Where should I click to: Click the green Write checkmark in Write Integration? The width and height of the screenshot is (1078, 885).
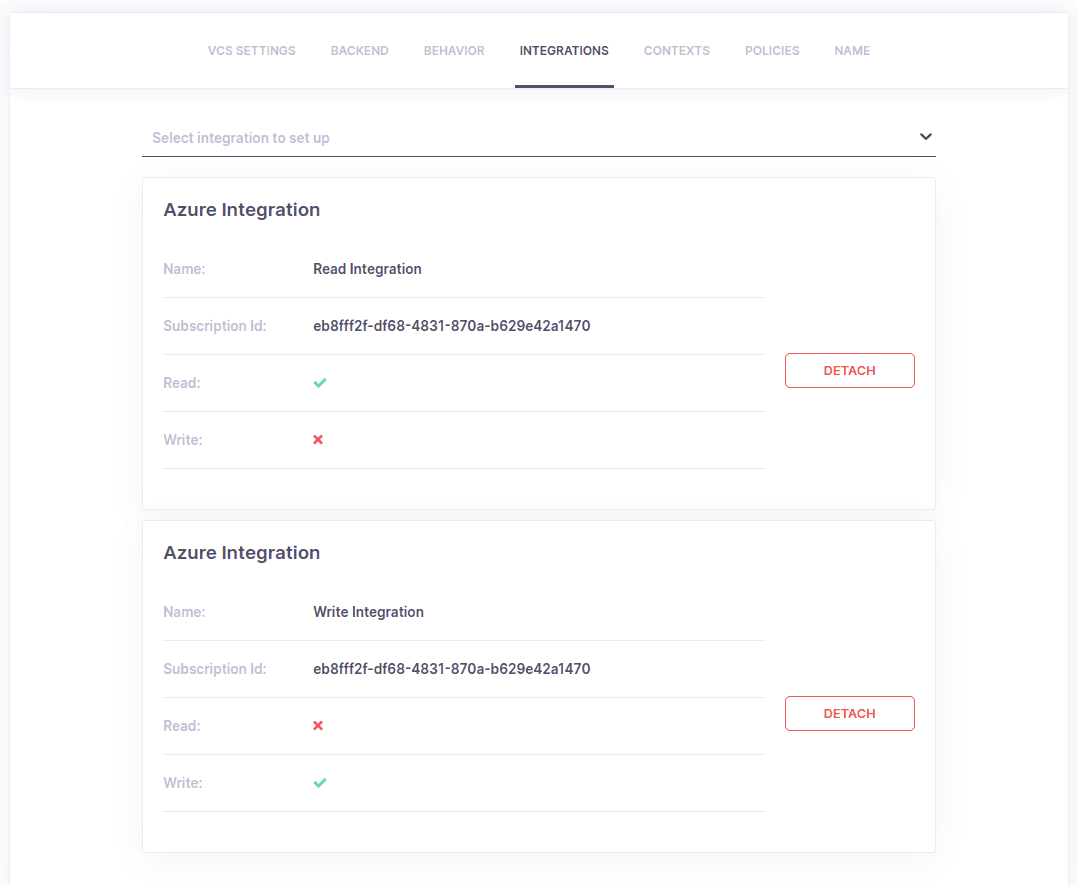tap(319, 782)
